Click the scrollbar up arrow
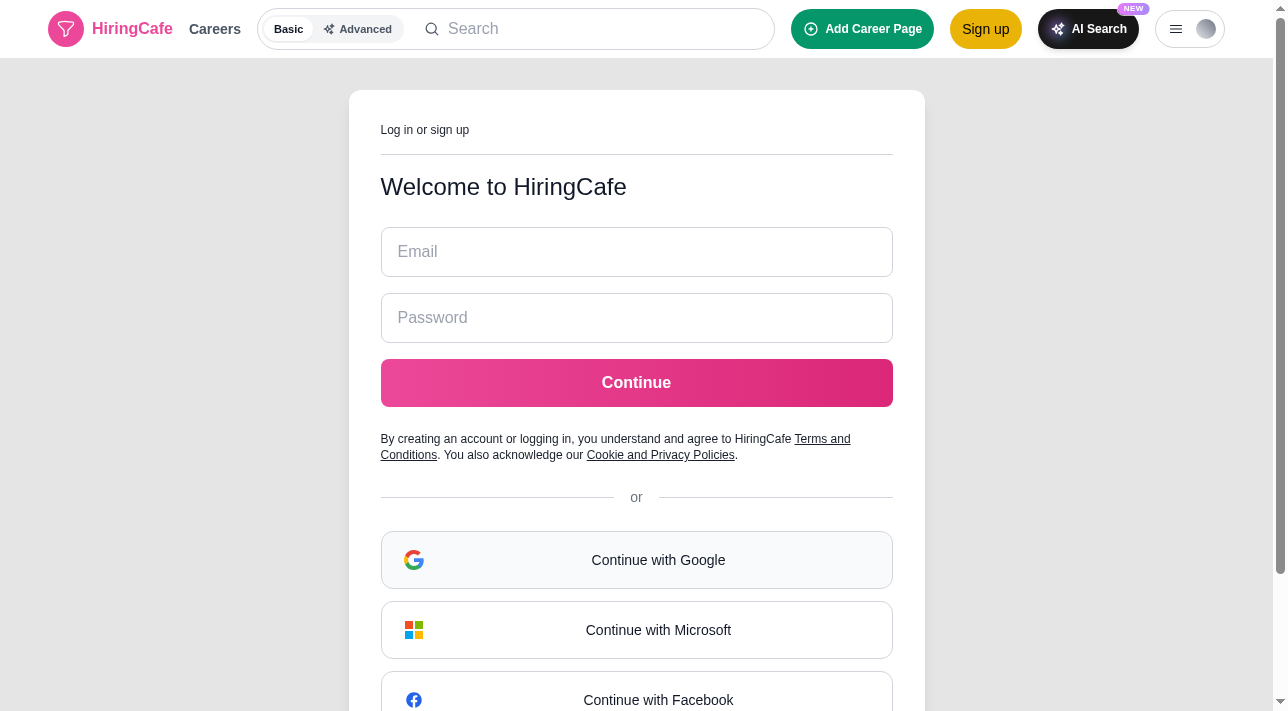The image size is (1288, 711). pos(1280,7)
